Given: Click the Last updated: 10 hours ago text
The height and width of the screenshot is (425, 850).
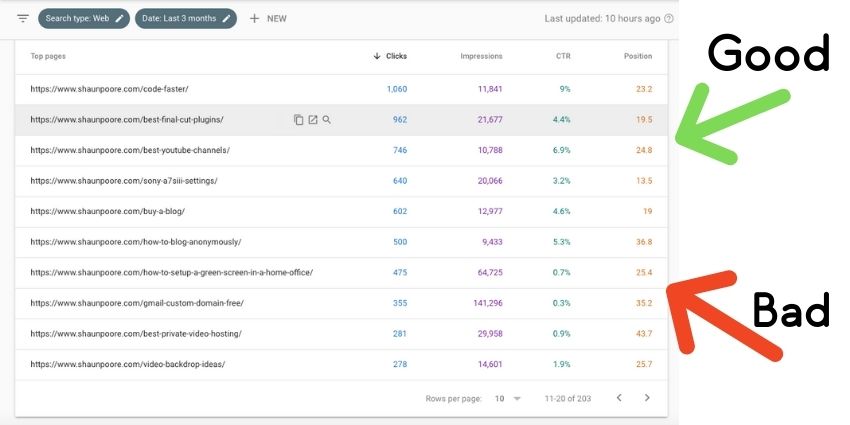Looking at the screenshot, I should coord(602,18).
